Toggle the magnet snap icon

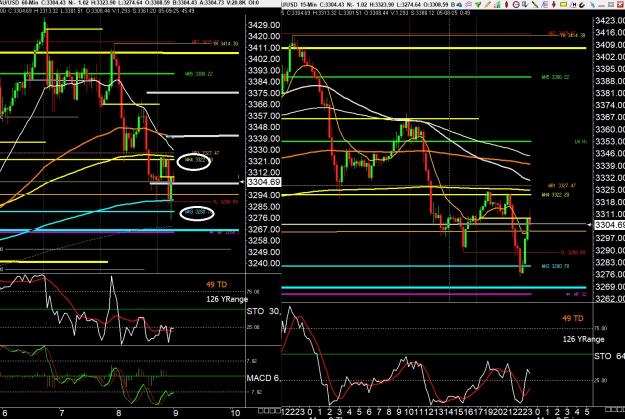(582, 5)
